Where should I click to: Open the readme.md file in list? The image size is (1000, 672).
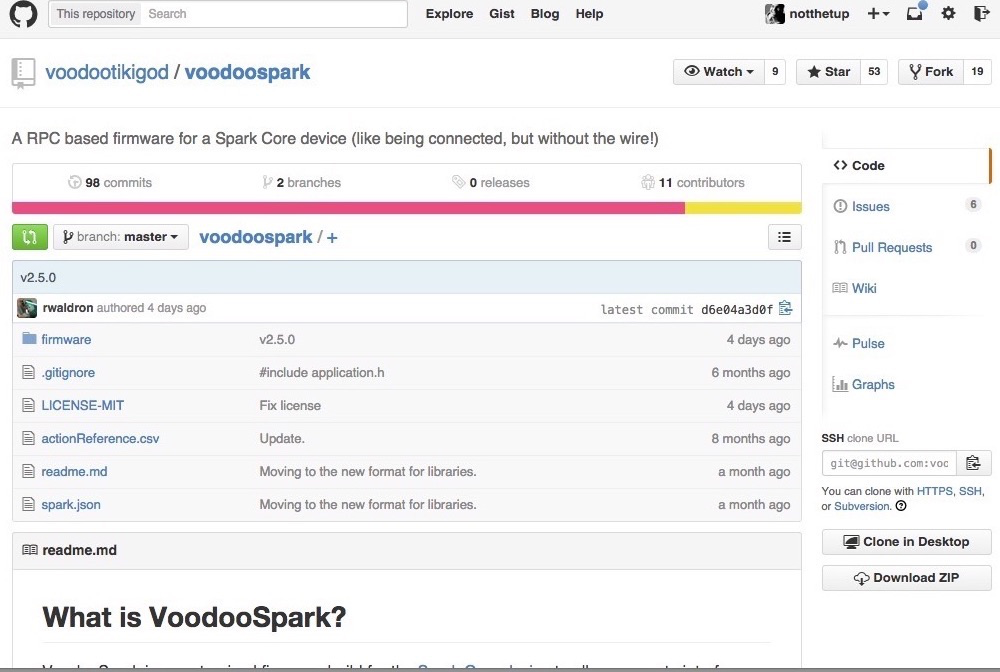(74, 472)
